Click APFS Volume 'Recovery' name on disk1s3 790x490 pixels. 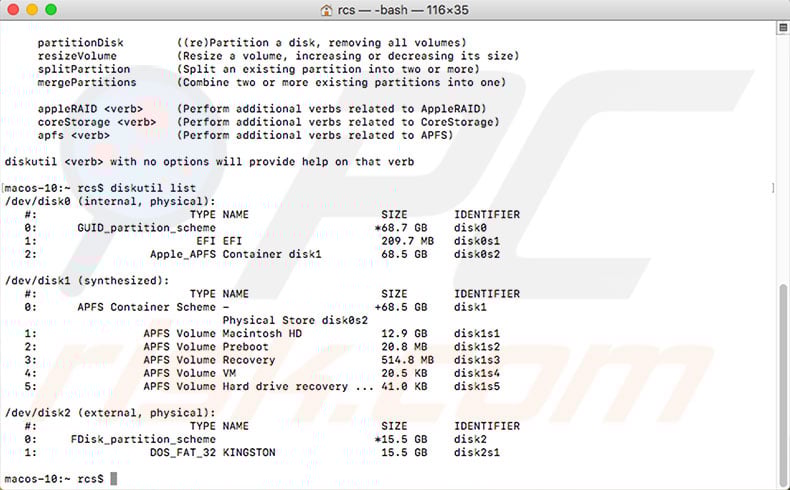(249, 360)
